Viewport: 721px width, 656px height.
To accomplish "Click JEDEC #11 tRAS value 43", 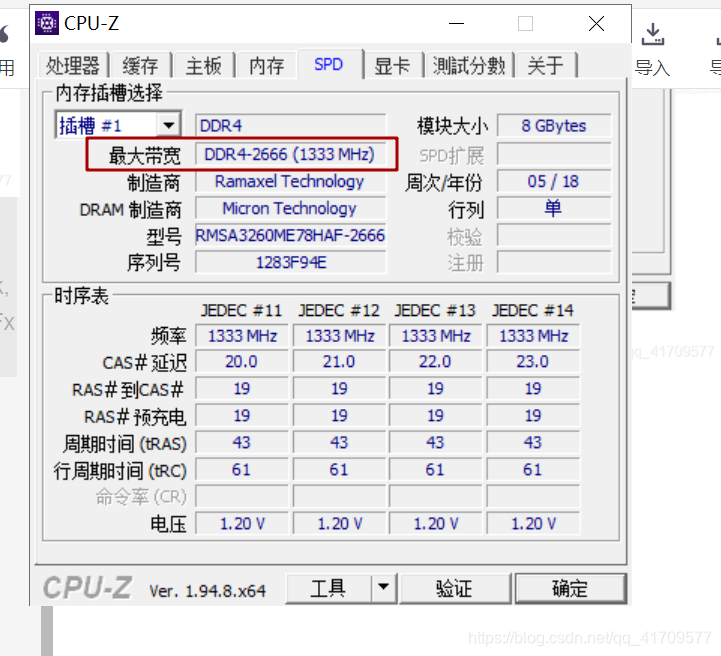I will tap(242, 443).
